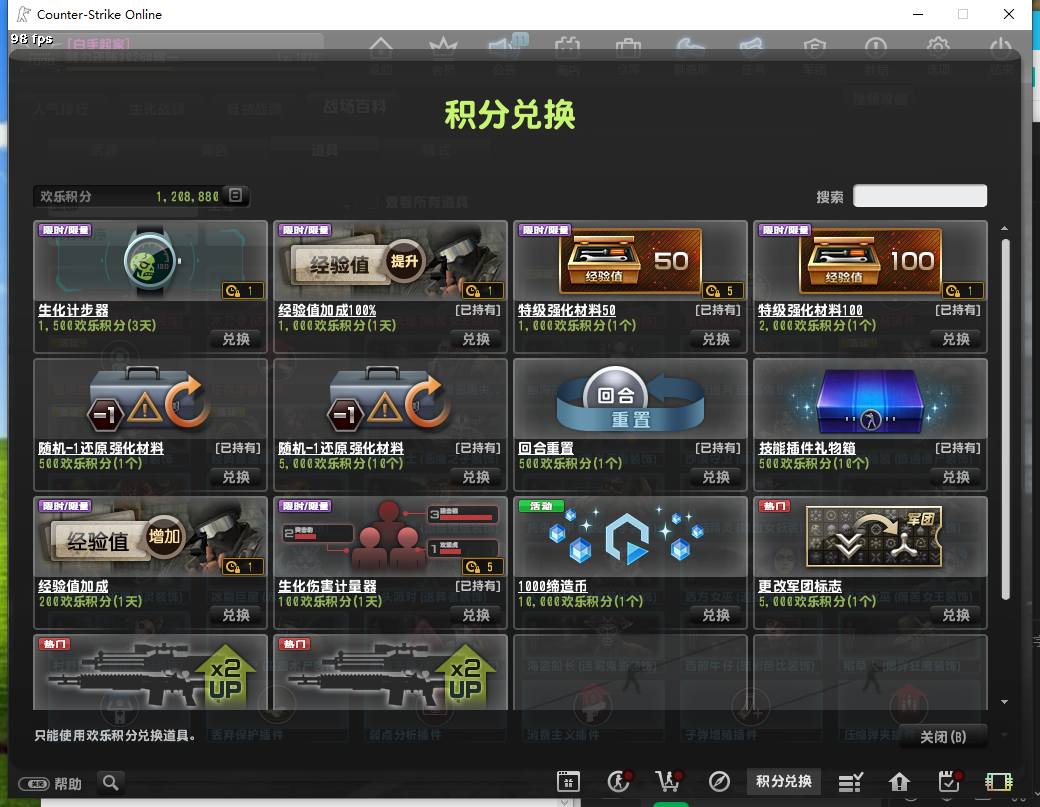Open the calendar icon in bottom bar
This screenshot has width=1040, height=807.
[x=568, y=782]
